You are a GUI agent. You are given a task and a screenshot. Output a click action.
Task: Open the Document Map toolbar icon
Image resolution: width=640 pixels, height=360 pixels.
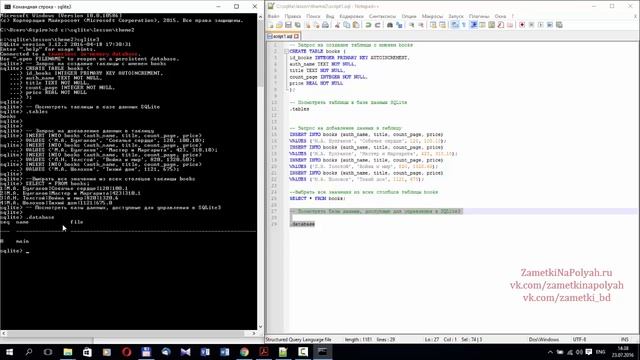point(491,25)
